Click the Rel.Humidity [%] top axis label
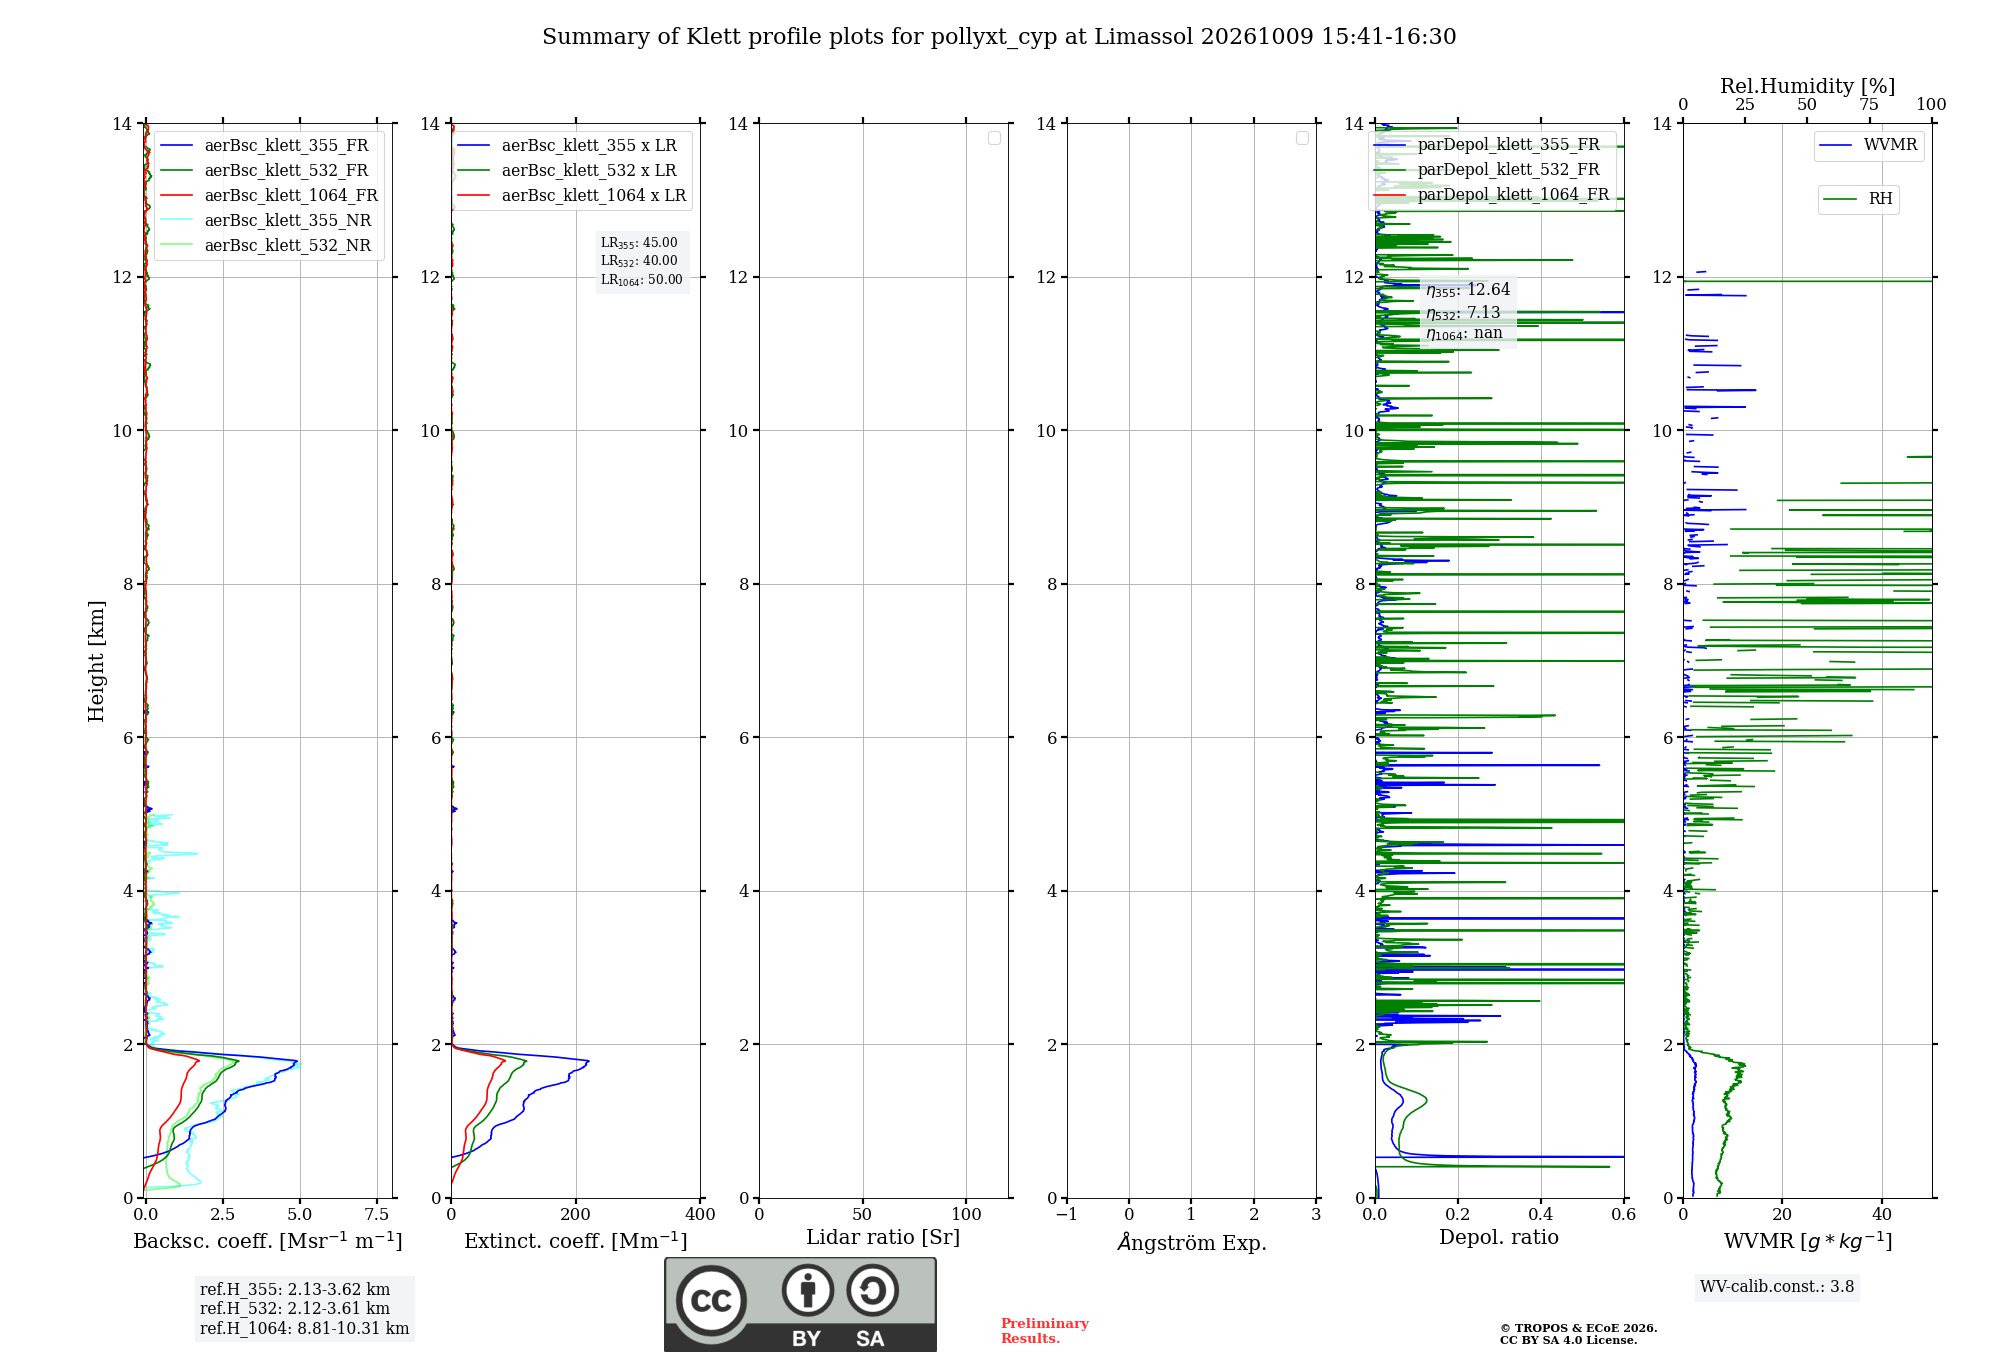2000x1360 pixels. pyautogui.click(x=1808, y=86)
